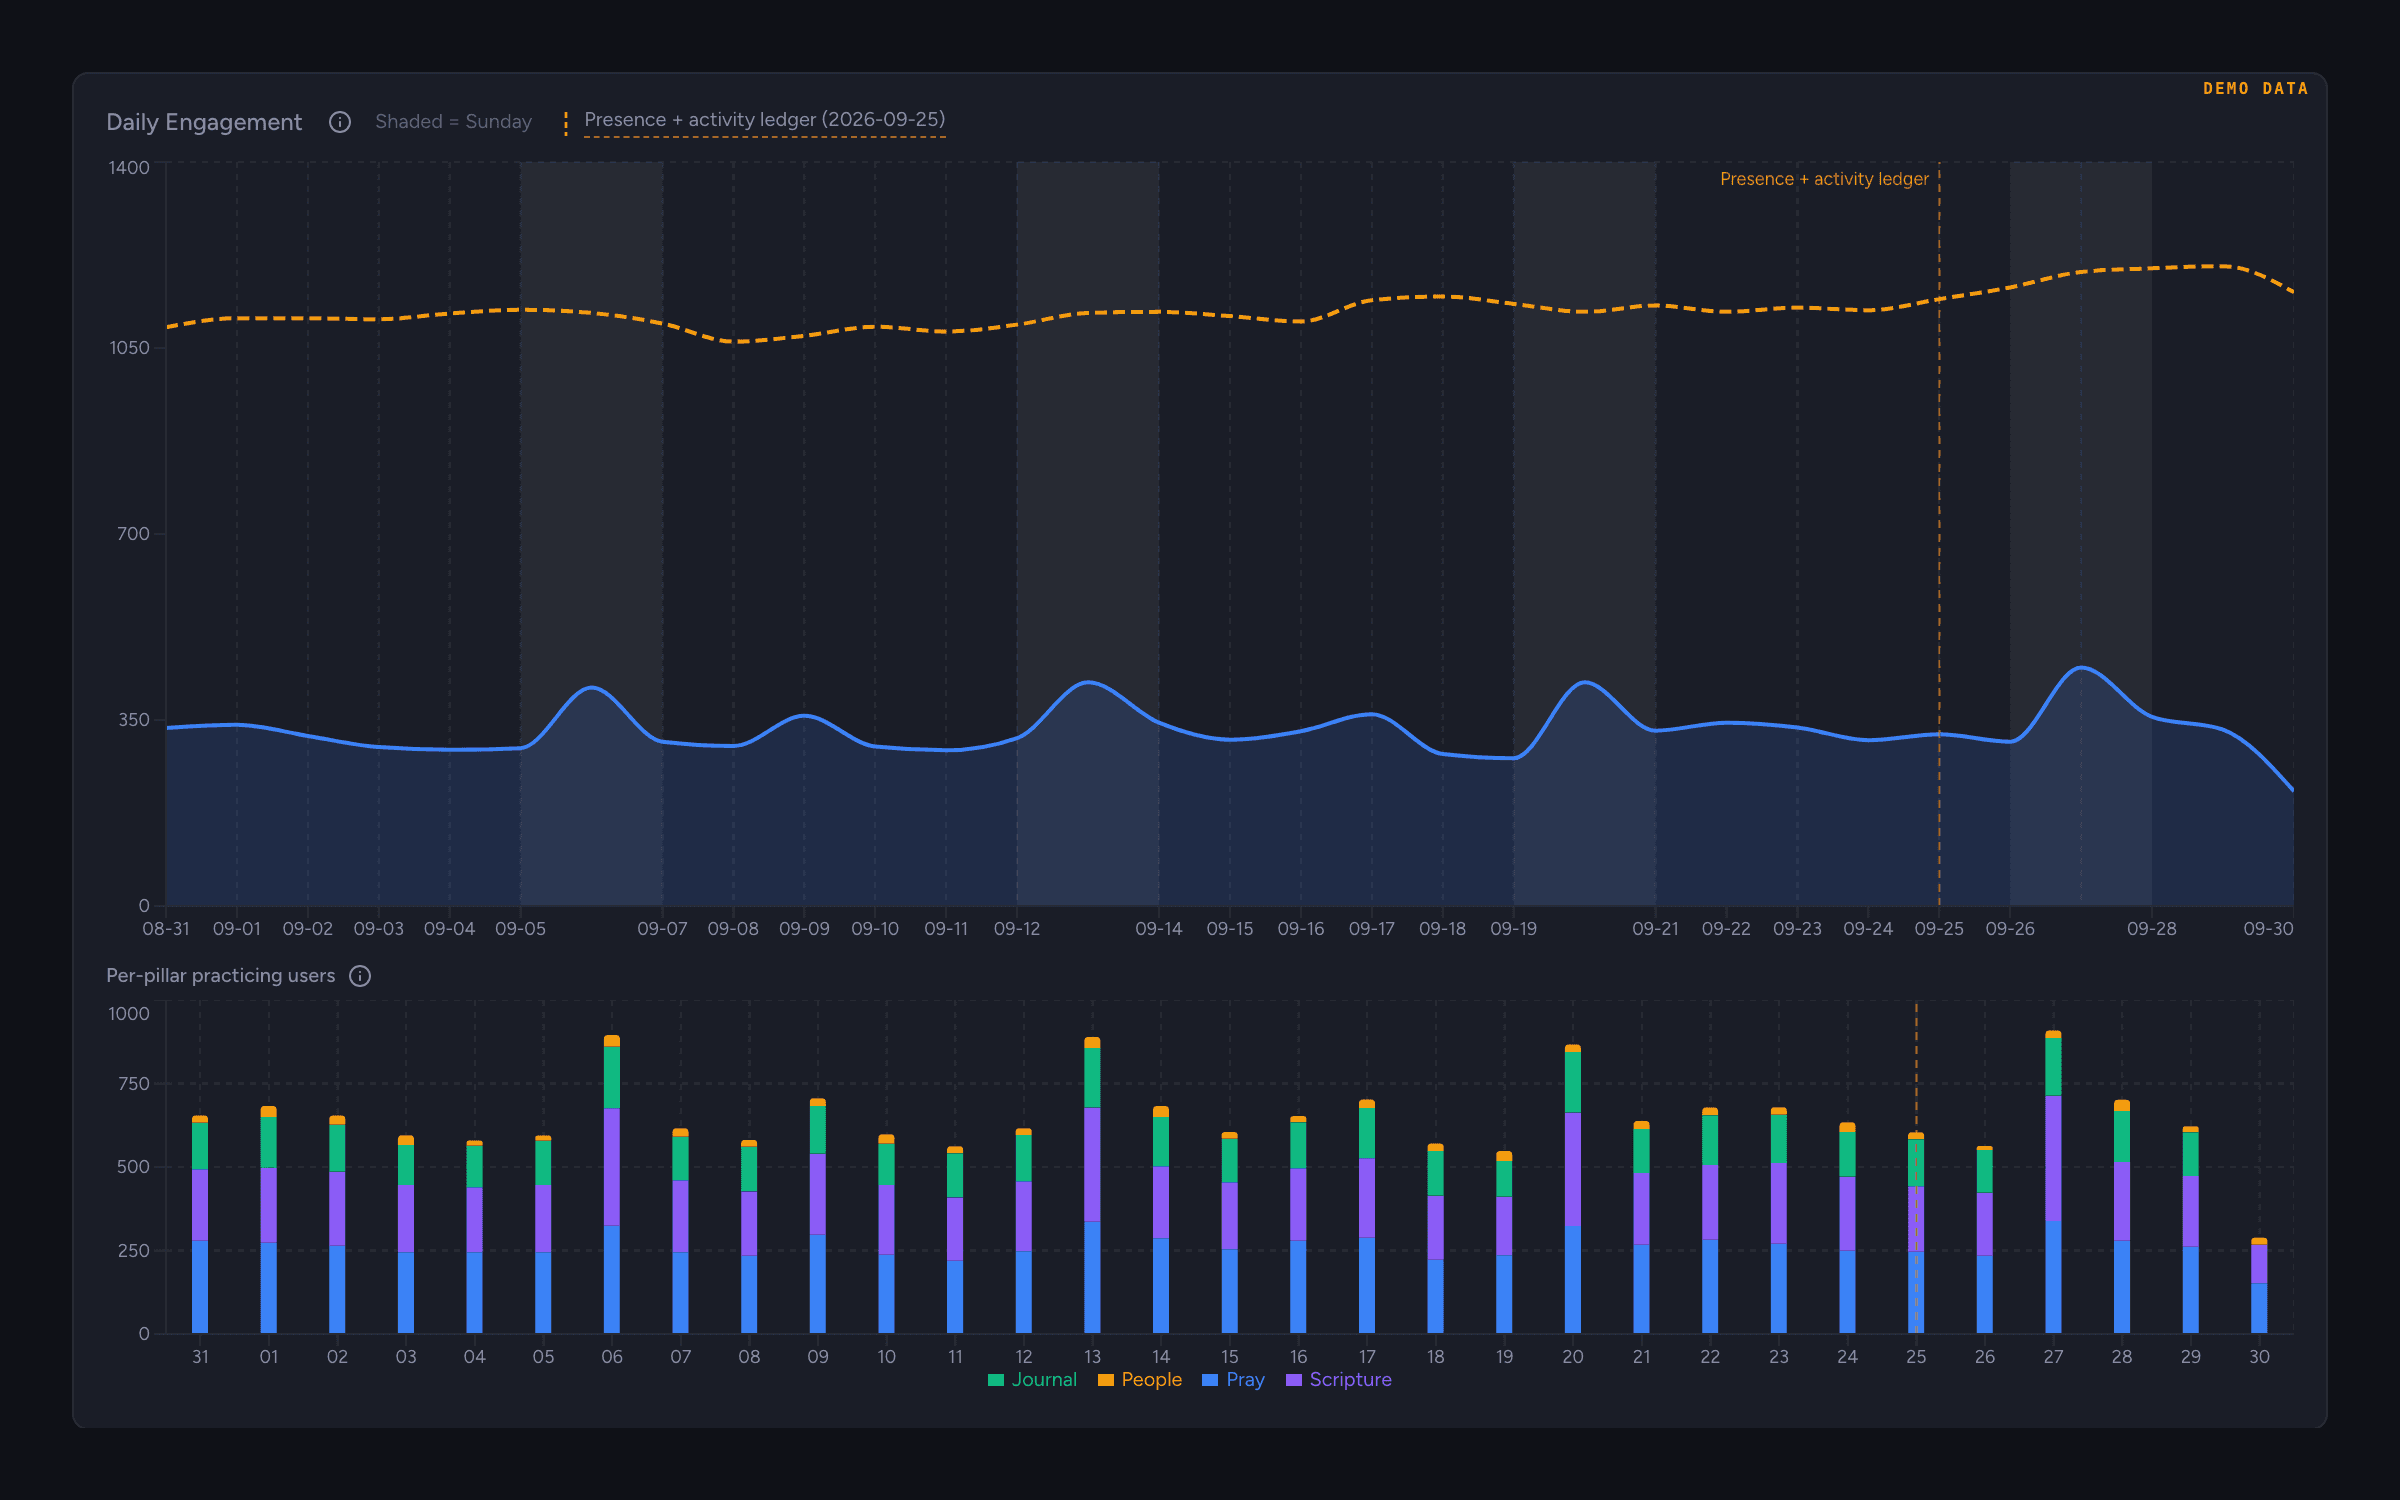2400x1500 pixels.
Task: Toggle the Journal legend entry
Action: click(x=1032, y=1380)
